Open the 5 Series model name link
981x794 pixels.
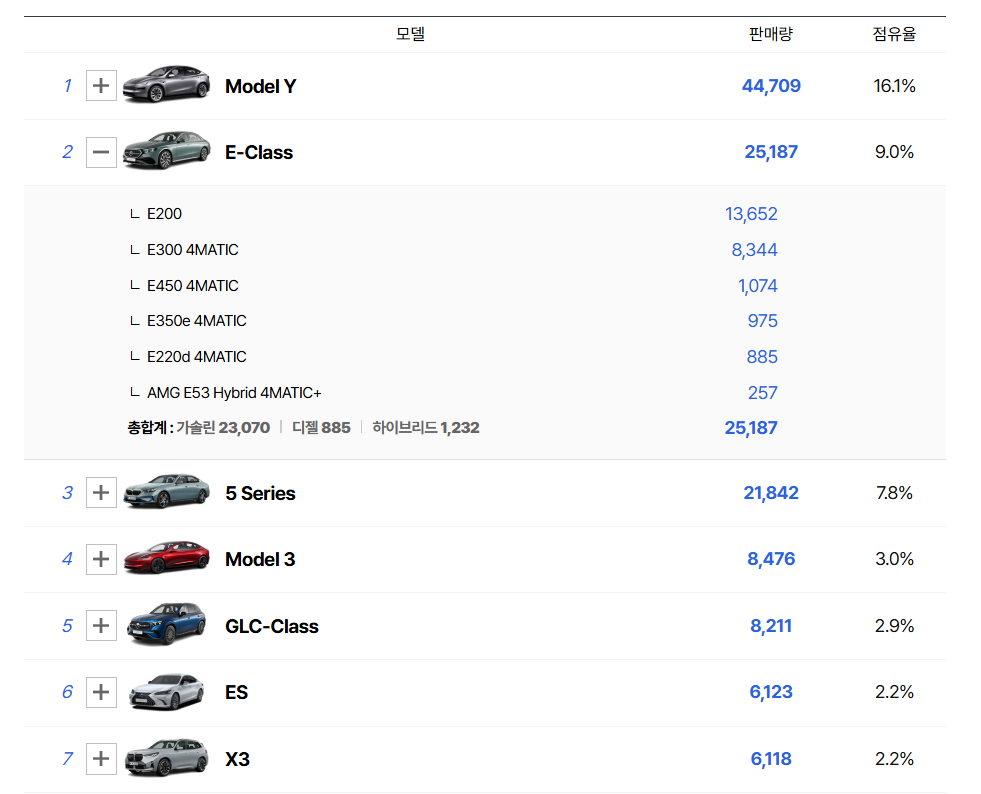click(x=260, y=493)
